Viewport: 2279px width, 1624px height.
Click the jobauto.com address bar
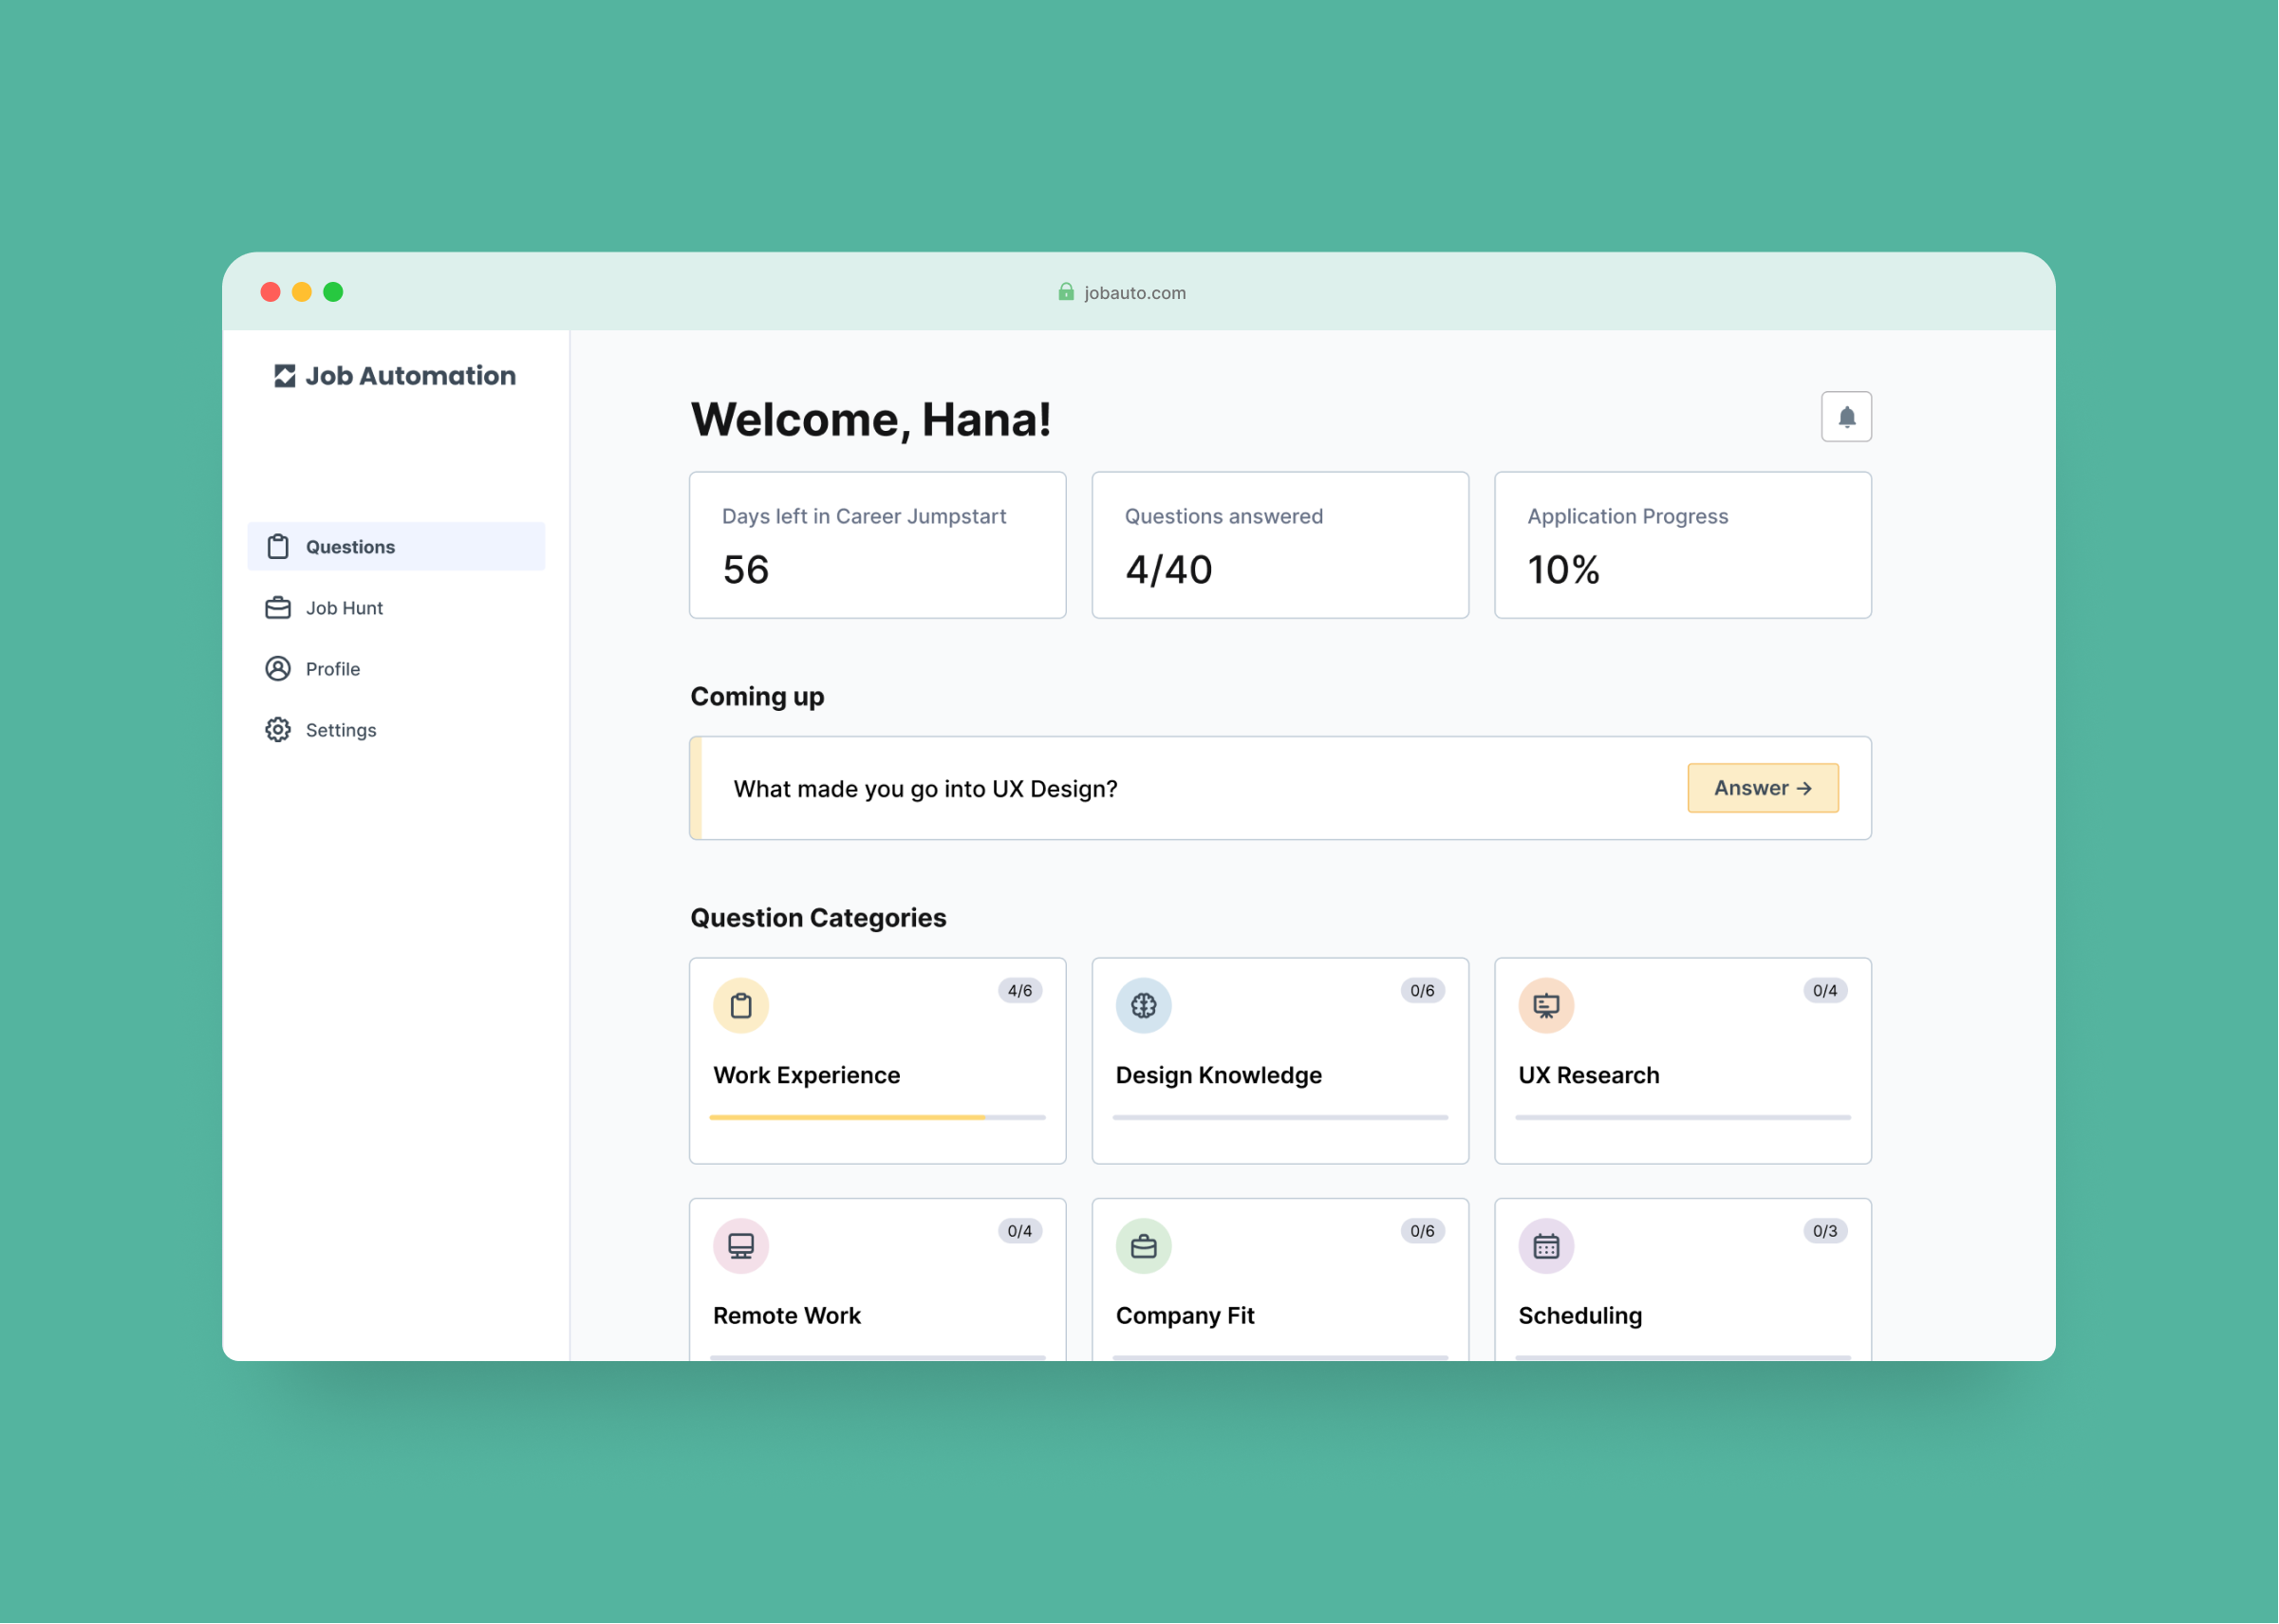tap(1134, 293)
